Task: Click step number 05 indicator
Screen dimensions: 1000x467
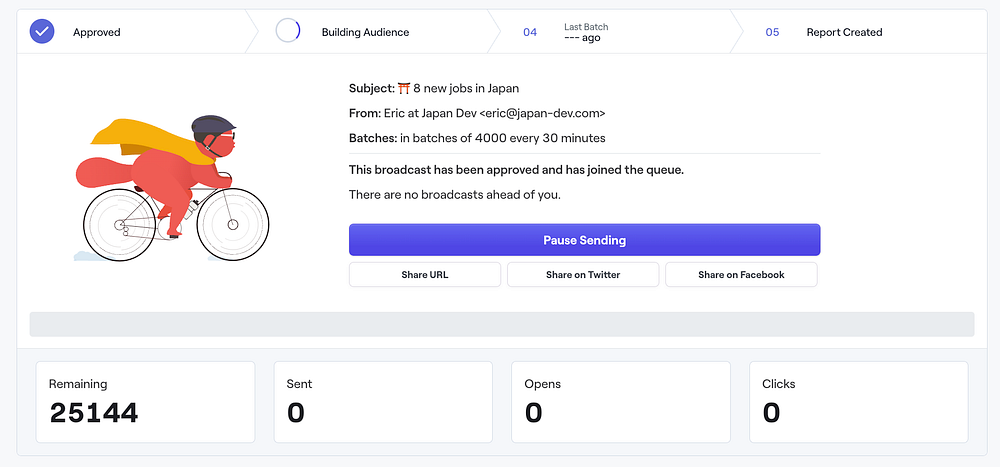Action: [x=772, y=32]
